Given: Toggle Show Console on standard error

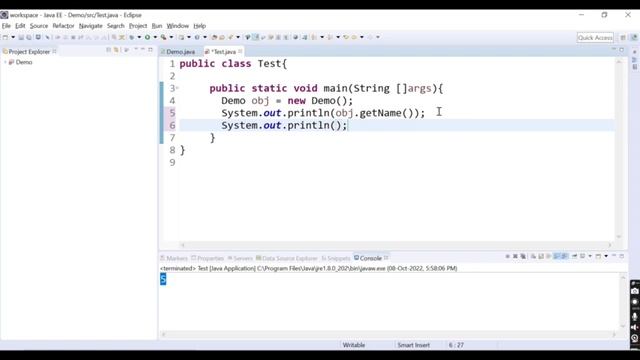Looking at the screenshot, I should click(x=564, y=256).
